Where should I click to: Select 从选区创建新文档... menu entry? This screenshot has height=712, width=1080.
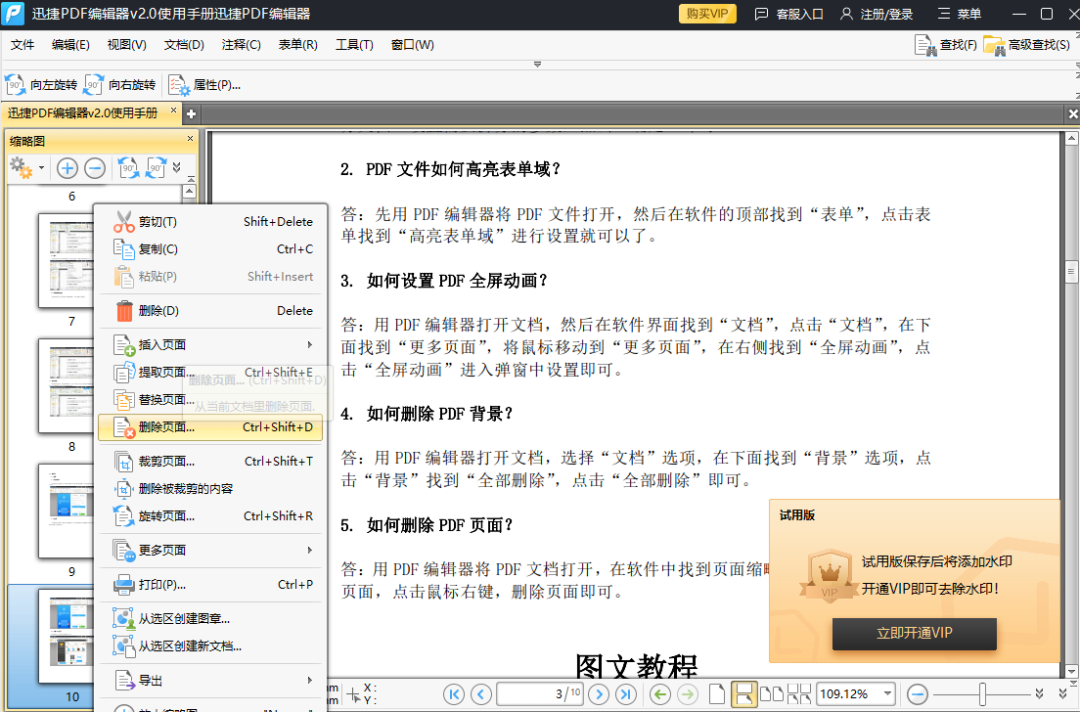click(x=211, y=646)
